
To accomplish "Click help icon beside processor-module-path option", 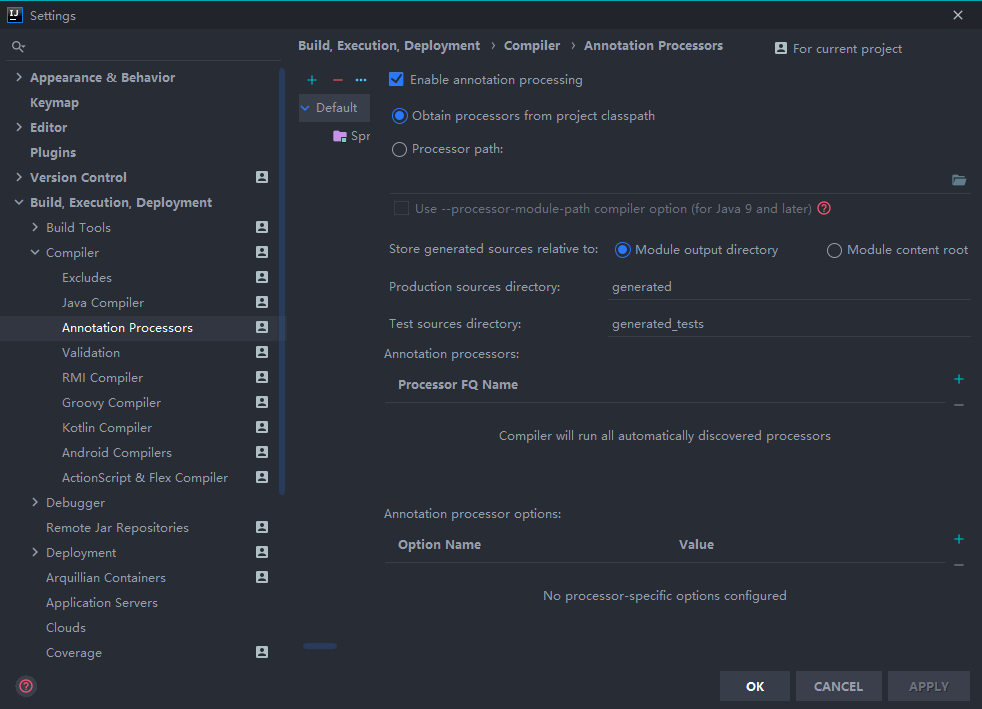I will click(x=824, y=209).
